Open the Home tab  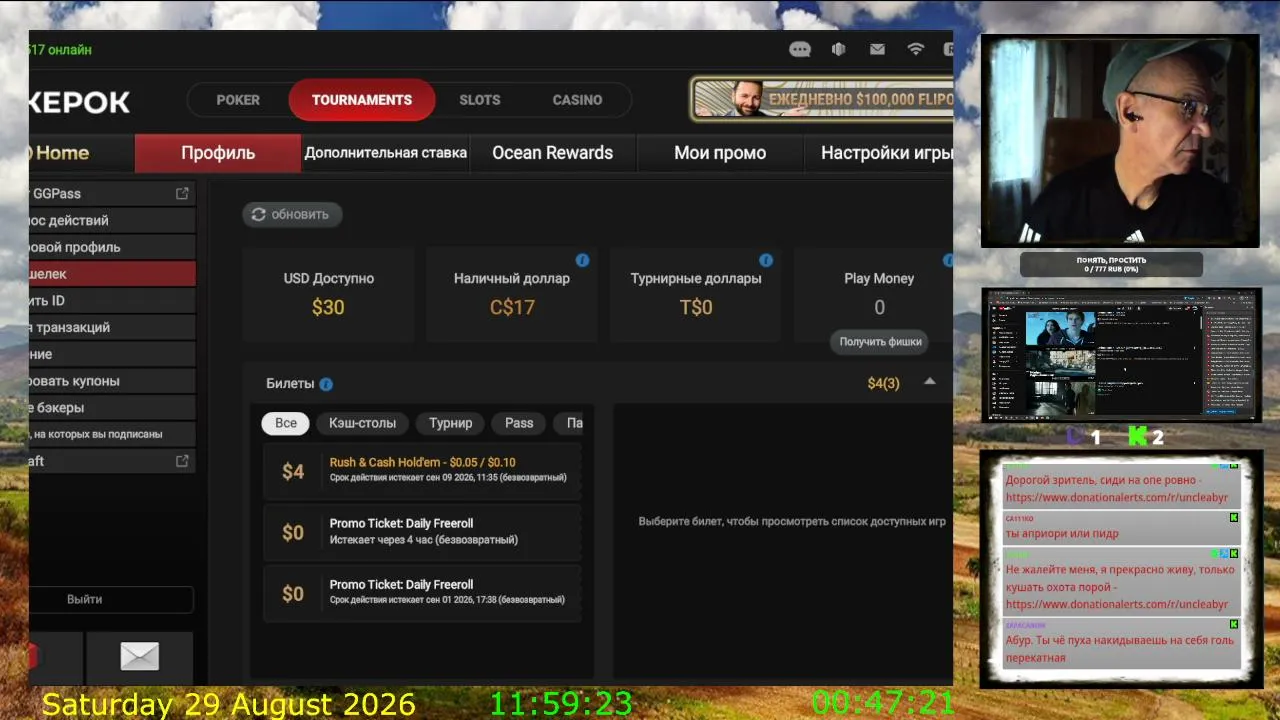82,153
